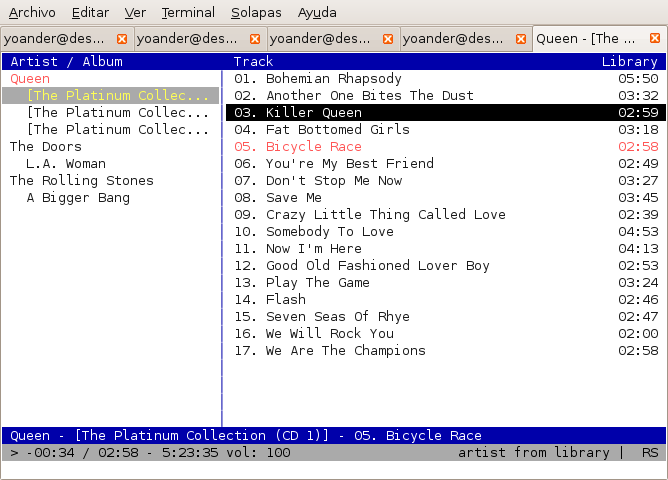668x480 pixels.
Task: Open the Solapas menu
Action: click(x=256, y=13)
